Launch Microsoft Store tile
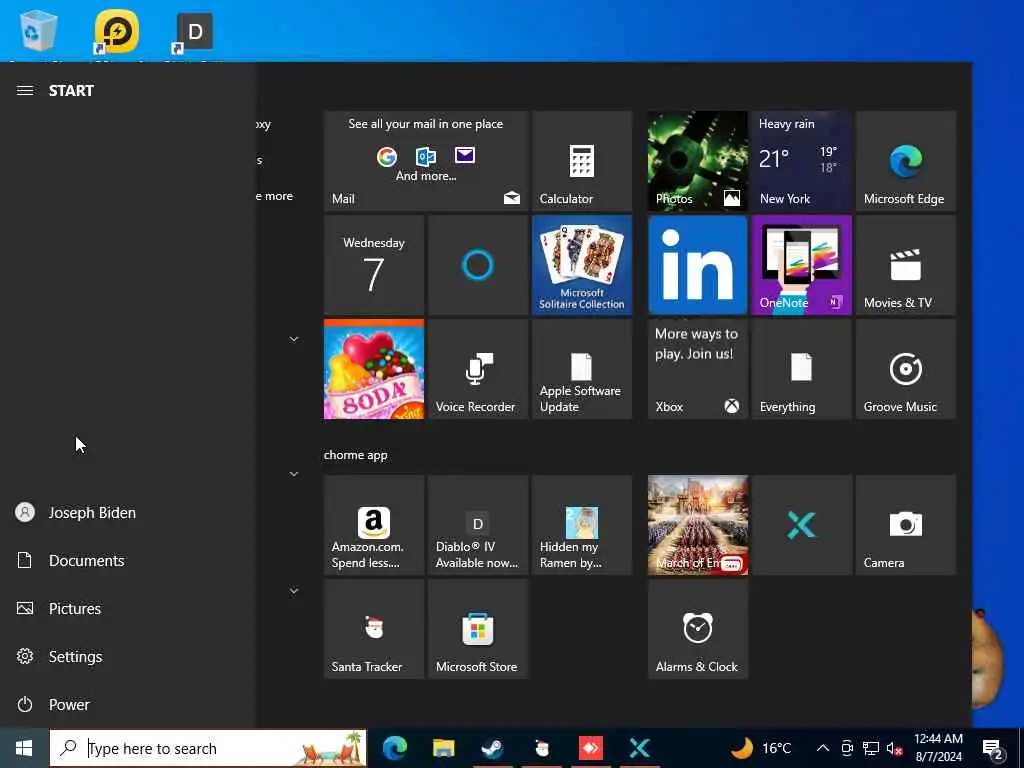1024x768 pixels. 477,629
